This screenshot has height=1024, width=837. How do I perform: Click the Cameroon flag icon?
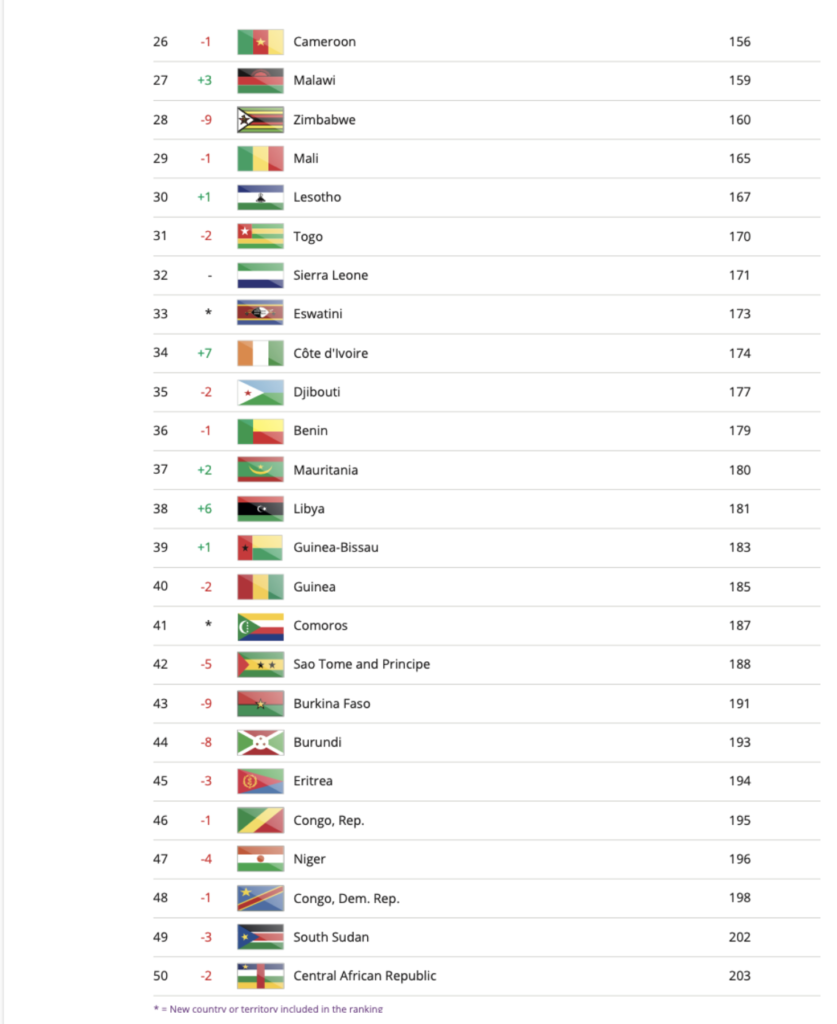coord(260,42)
